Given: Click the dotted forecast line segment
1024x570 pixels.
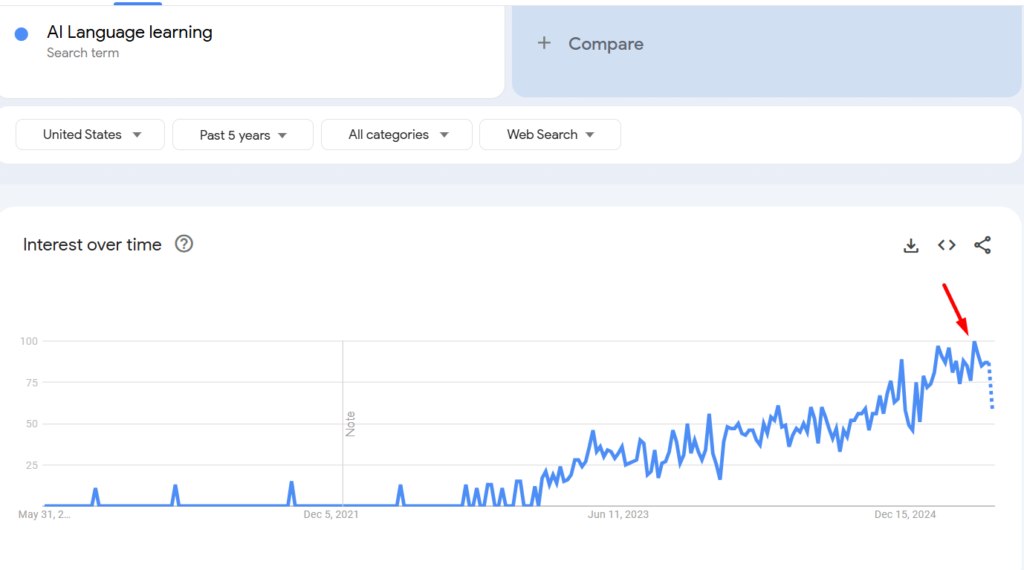Looking at the screenshot, I should (991, 387).
